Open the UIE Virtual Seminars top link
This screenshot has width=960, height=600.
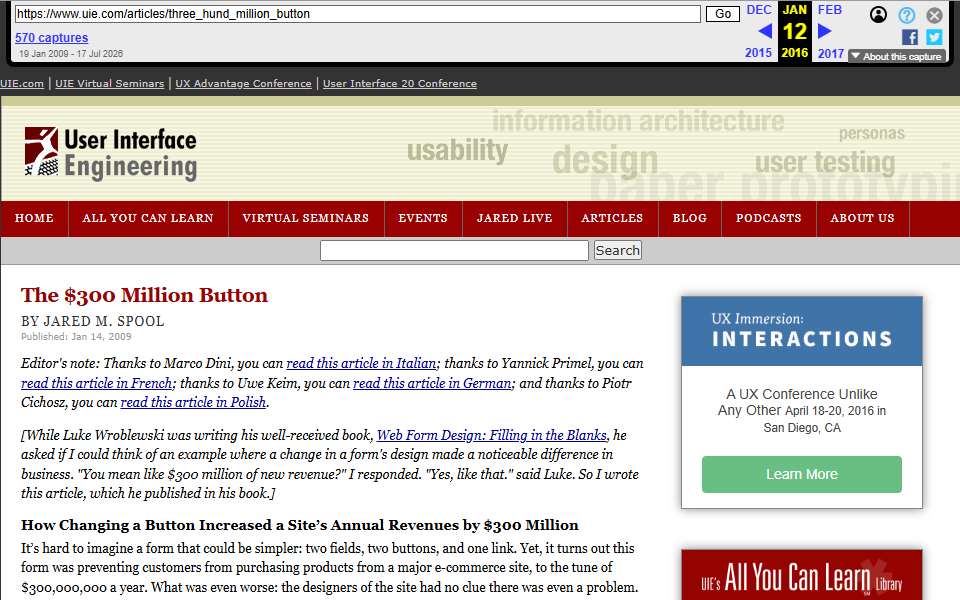point(110,83)
